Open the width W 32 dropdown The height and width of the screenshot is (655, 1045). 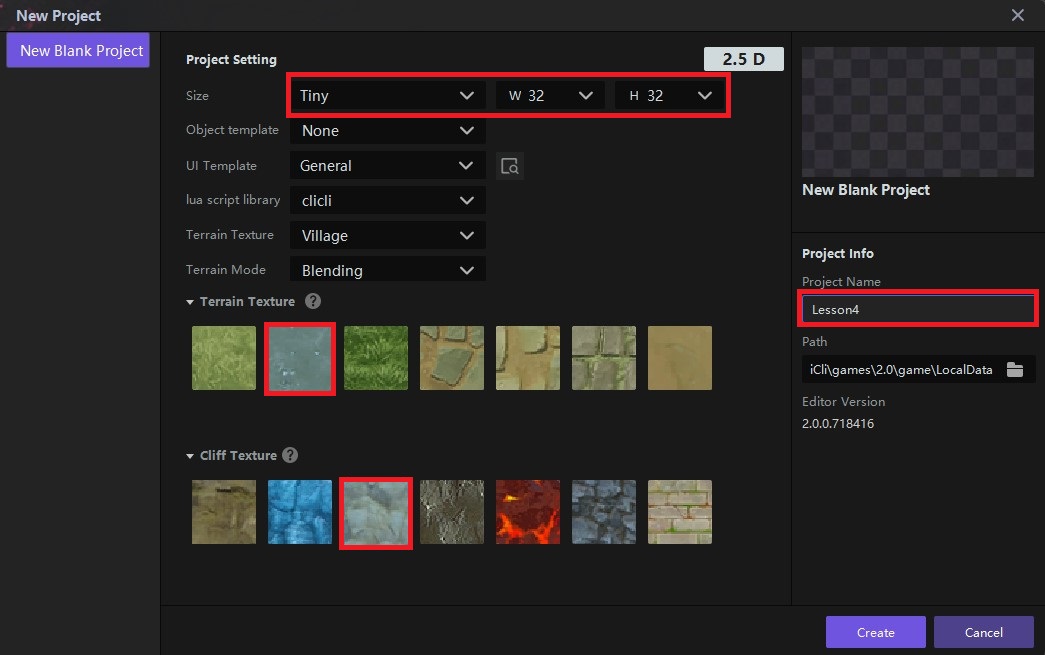coord(550,96)
